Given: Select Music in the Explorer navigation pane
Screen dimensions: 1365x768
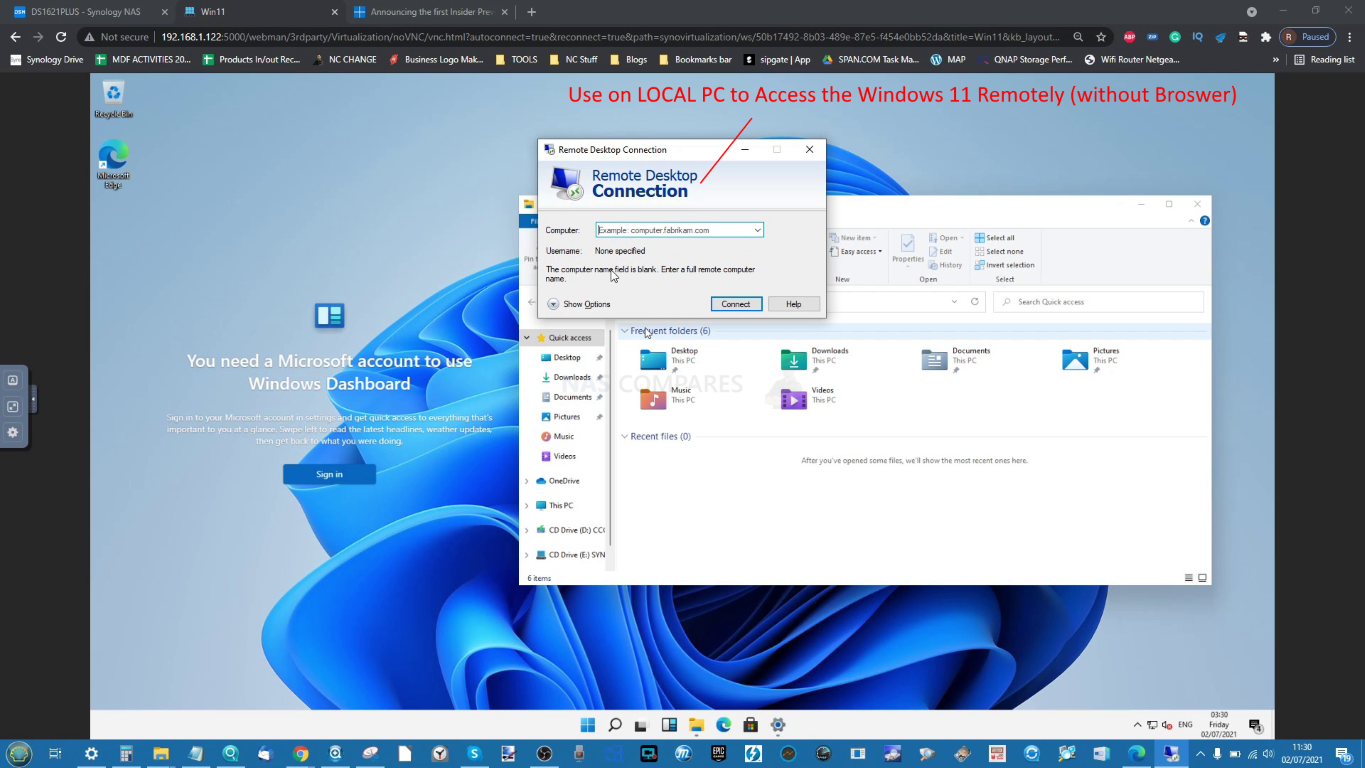Looking at the screenshot, I should tap(558, 436).
